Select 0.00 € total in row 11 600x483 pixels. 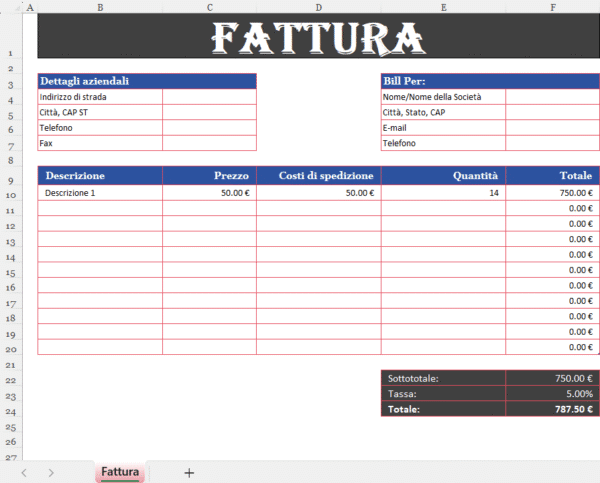click(x=553, y=208)
